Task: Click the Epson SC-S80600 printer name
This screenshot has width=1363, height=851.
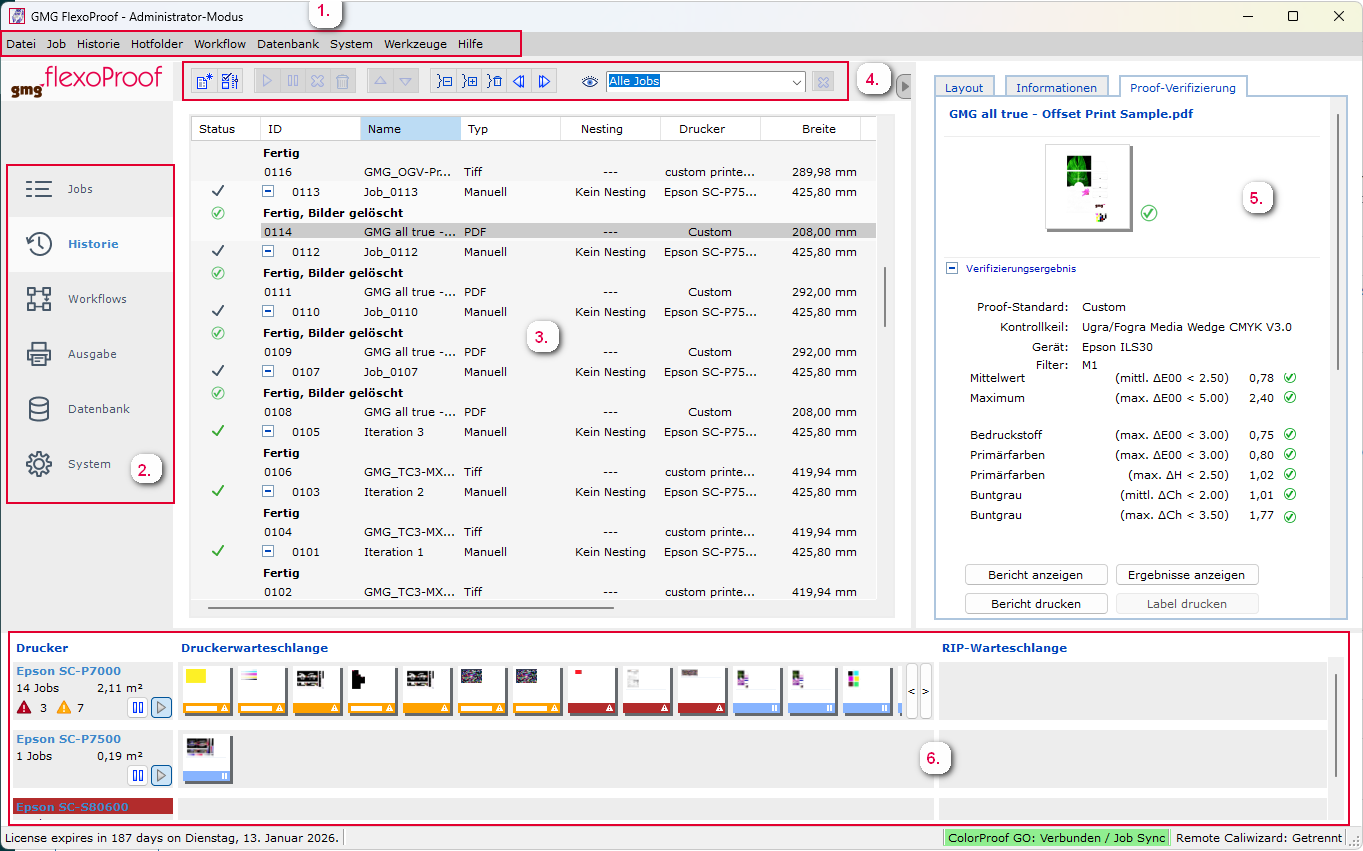Action: pos(71,807)
